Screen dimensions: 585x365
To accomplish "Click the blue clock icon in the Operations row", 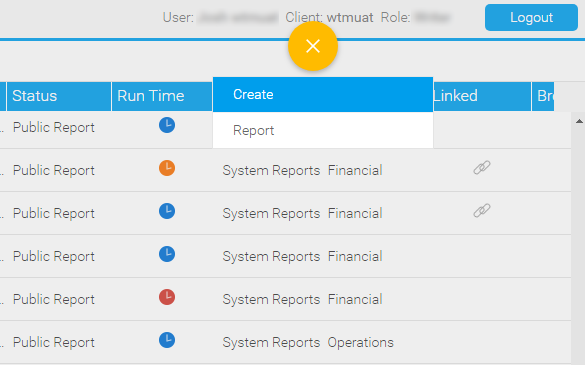I will (x=167, y=340).
